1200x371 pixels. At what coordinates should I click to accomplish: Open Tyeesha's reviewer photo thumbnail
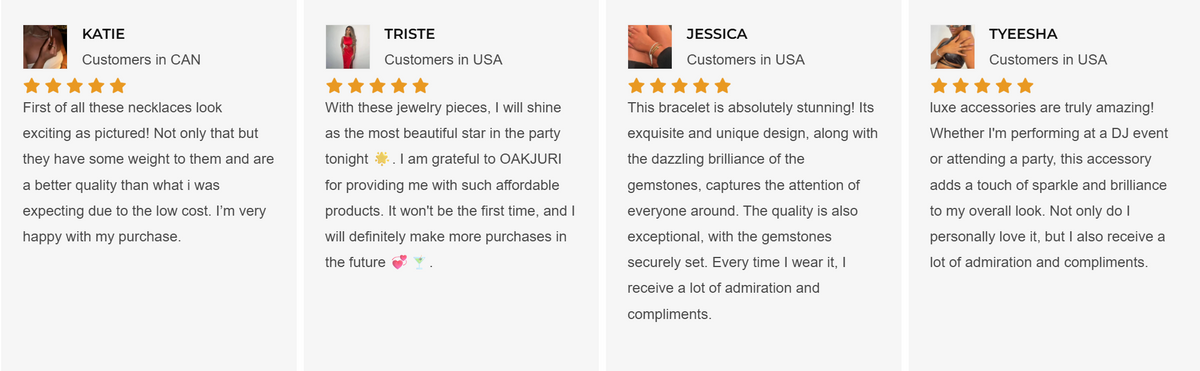tap(953, 46)
